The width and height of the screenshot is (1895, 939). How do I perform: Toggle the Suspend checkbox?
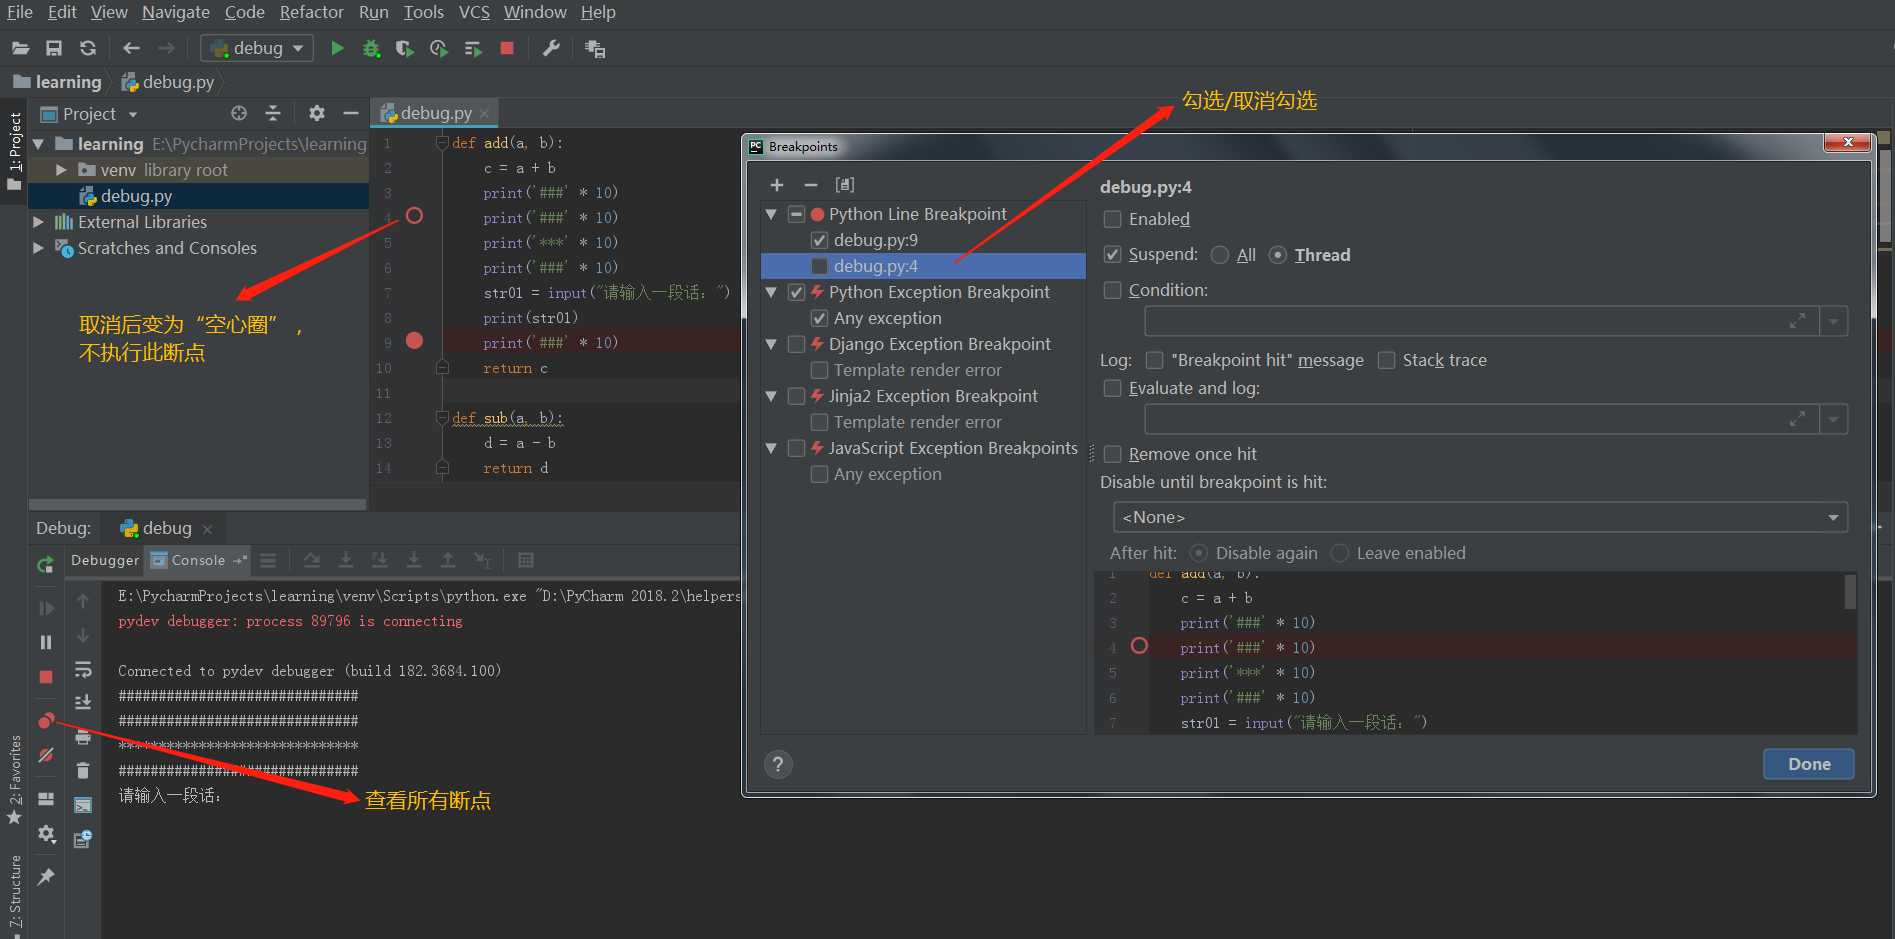click(x=1112, y=255)
